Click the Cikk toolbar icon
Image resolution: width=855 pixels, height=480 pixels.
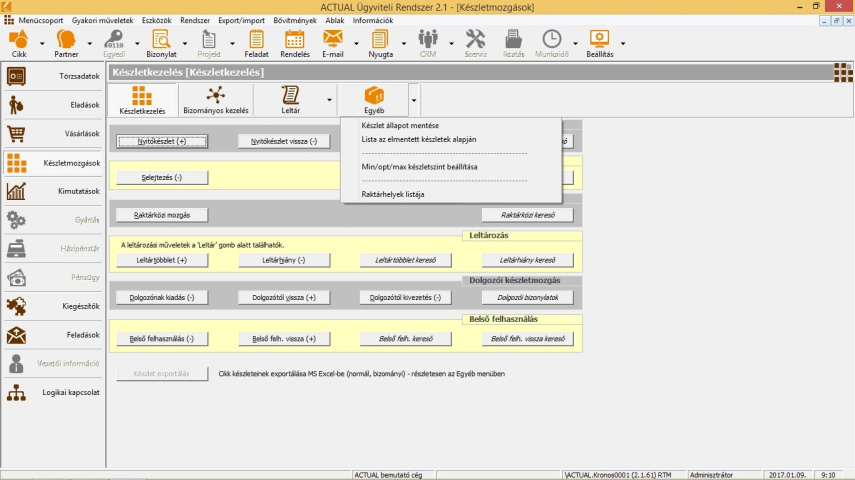click(19, 39)
